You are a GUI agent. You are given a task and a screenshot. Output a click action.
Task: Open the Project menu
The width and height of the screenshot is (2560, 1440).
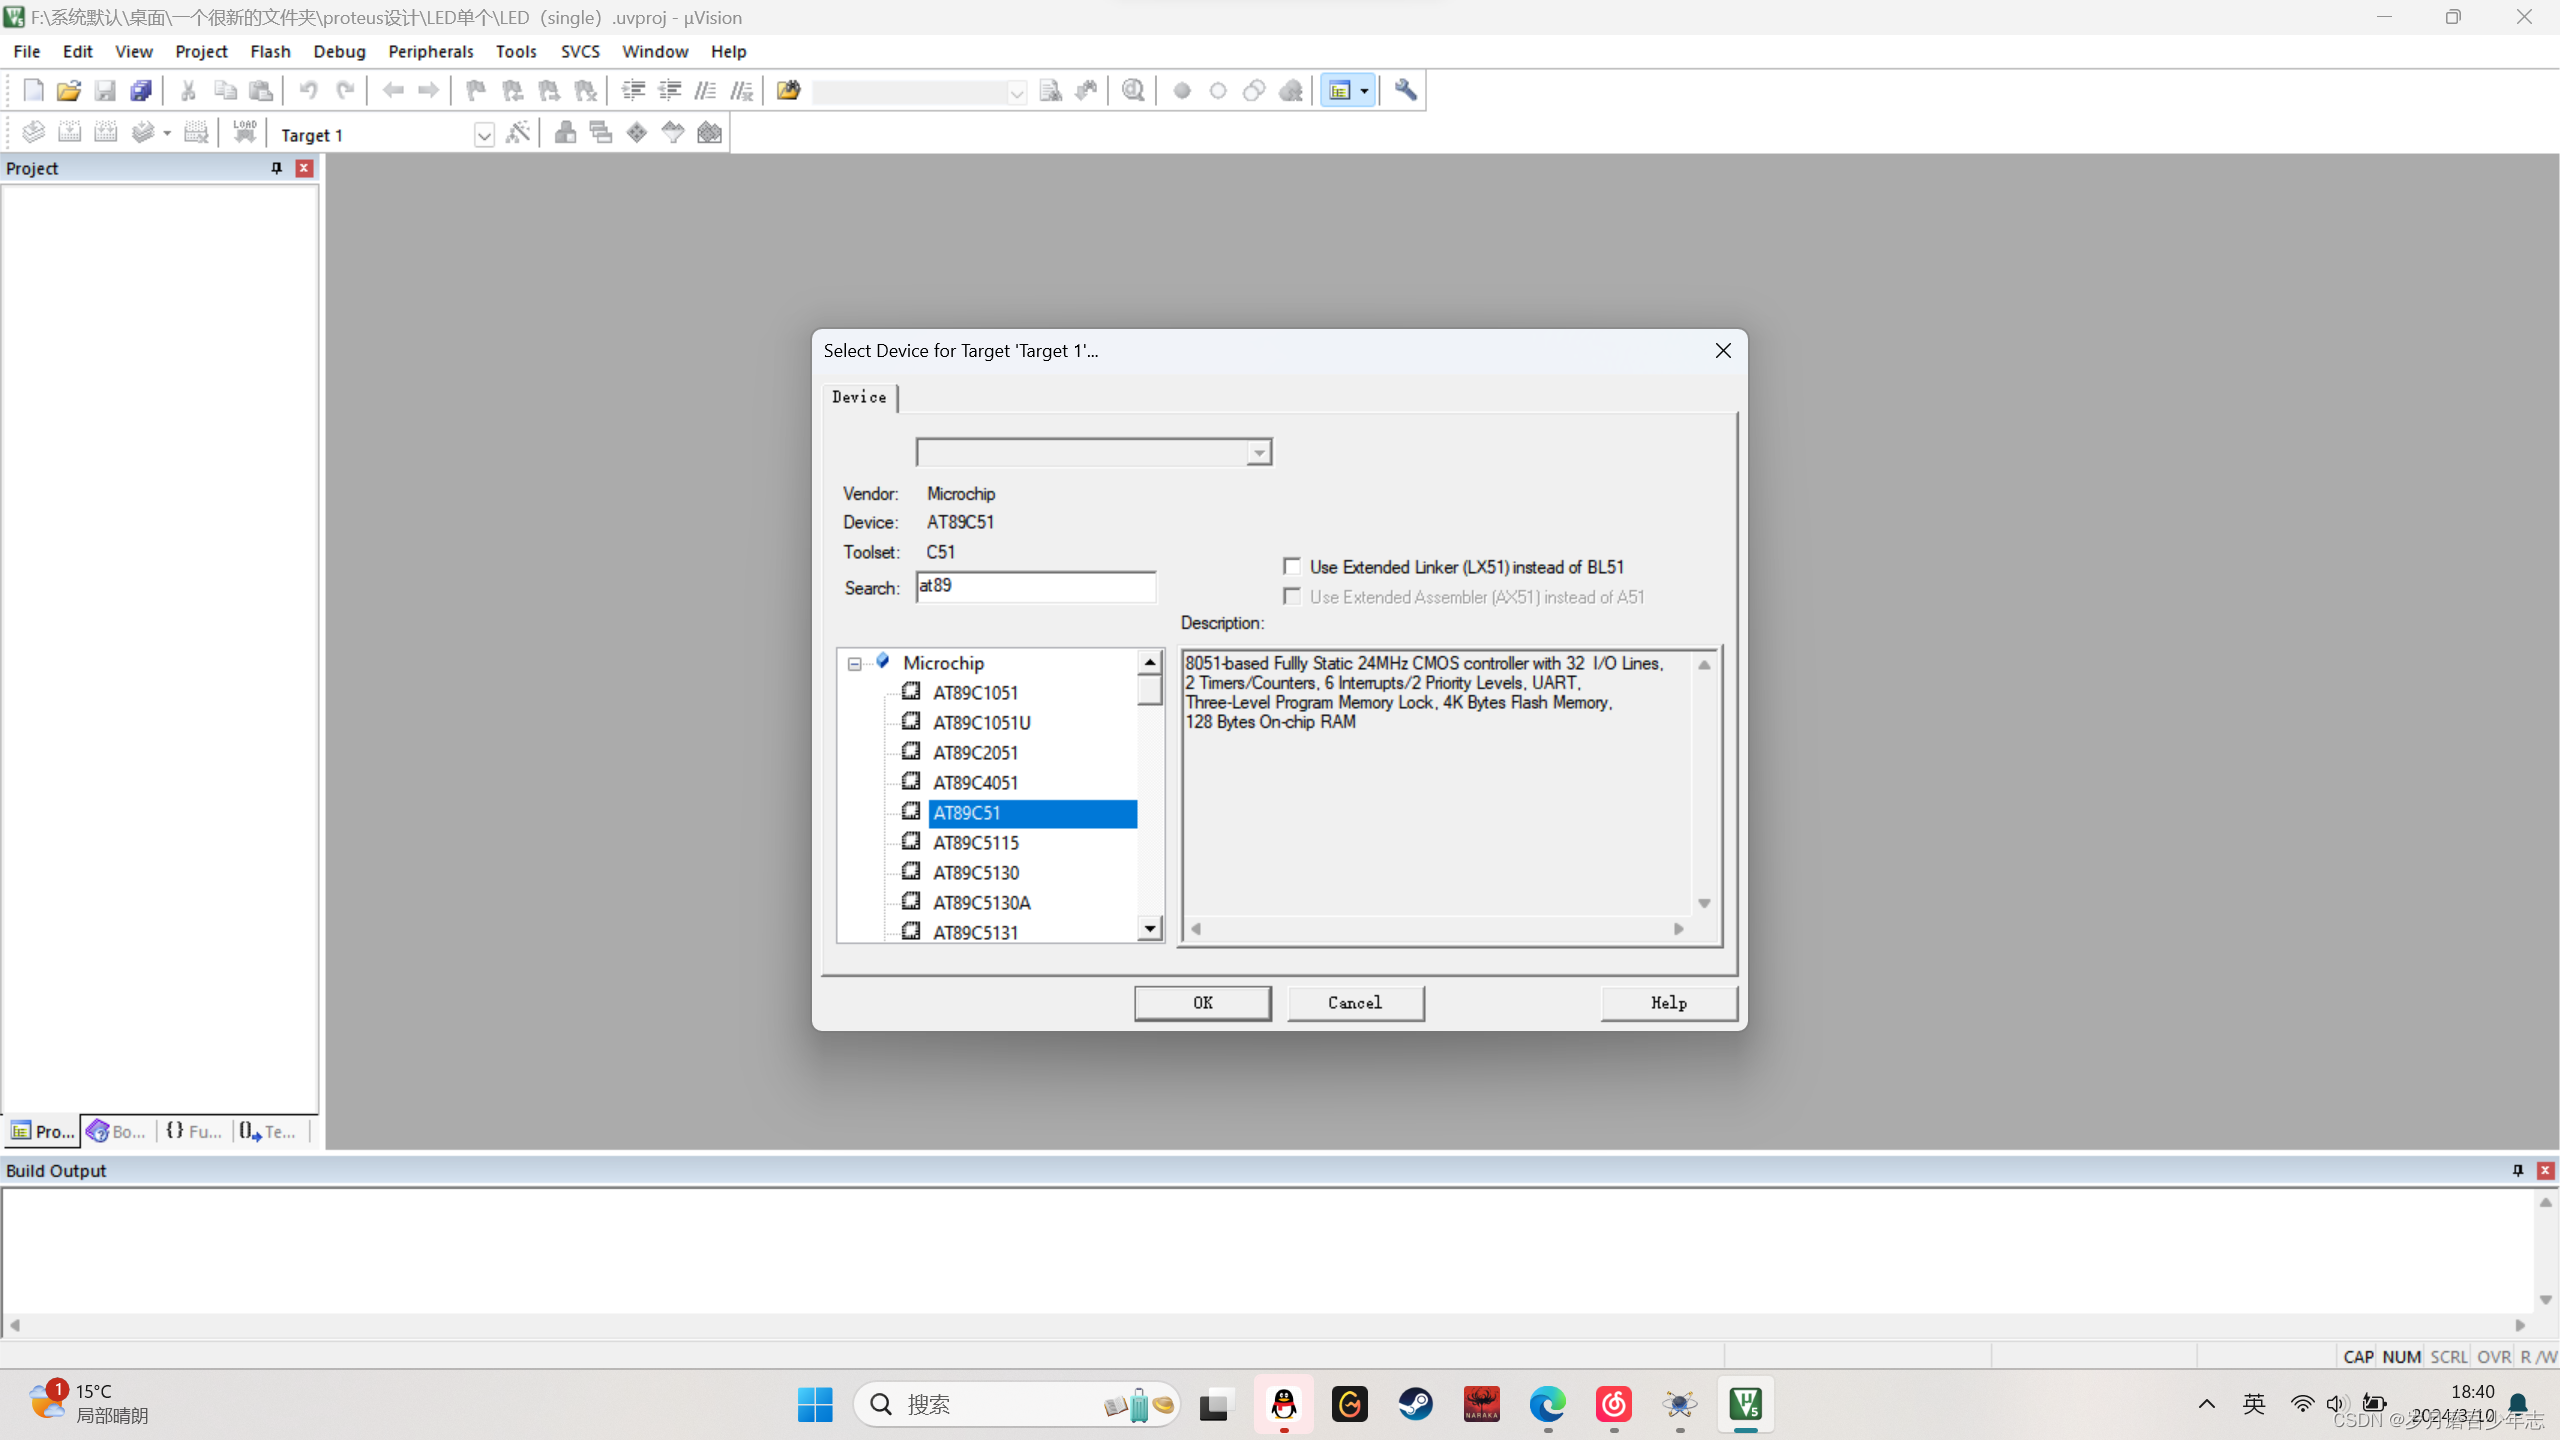pos(201,51)
